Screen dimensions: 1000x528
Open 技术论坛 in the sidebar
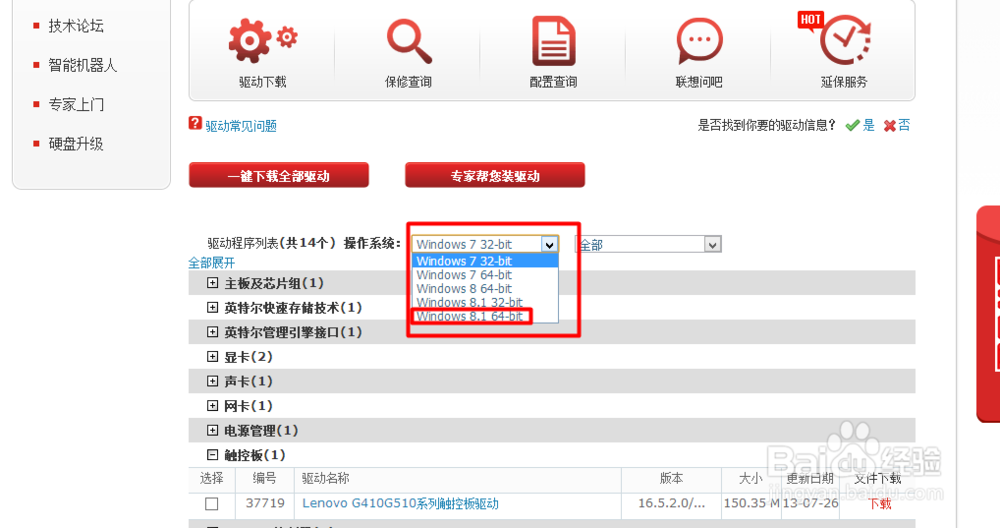76,26
